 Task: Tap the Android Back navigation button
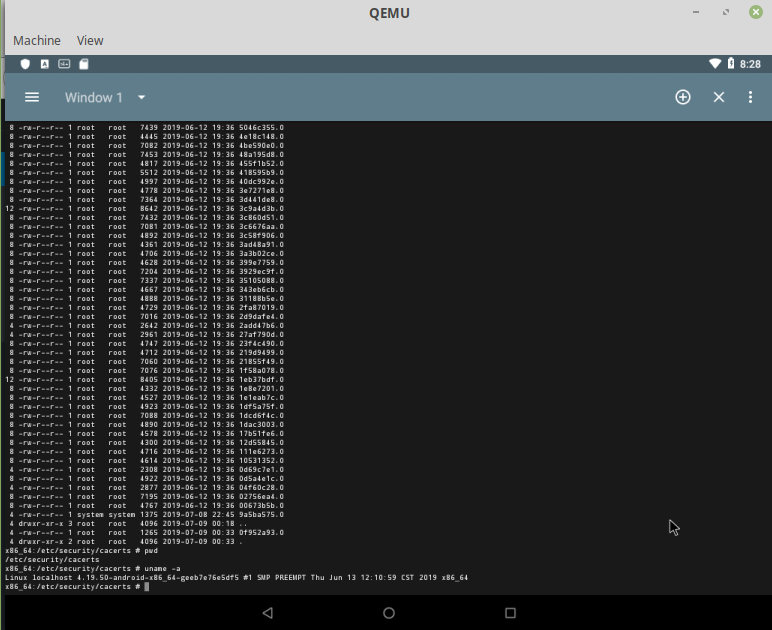pos(267,613)
